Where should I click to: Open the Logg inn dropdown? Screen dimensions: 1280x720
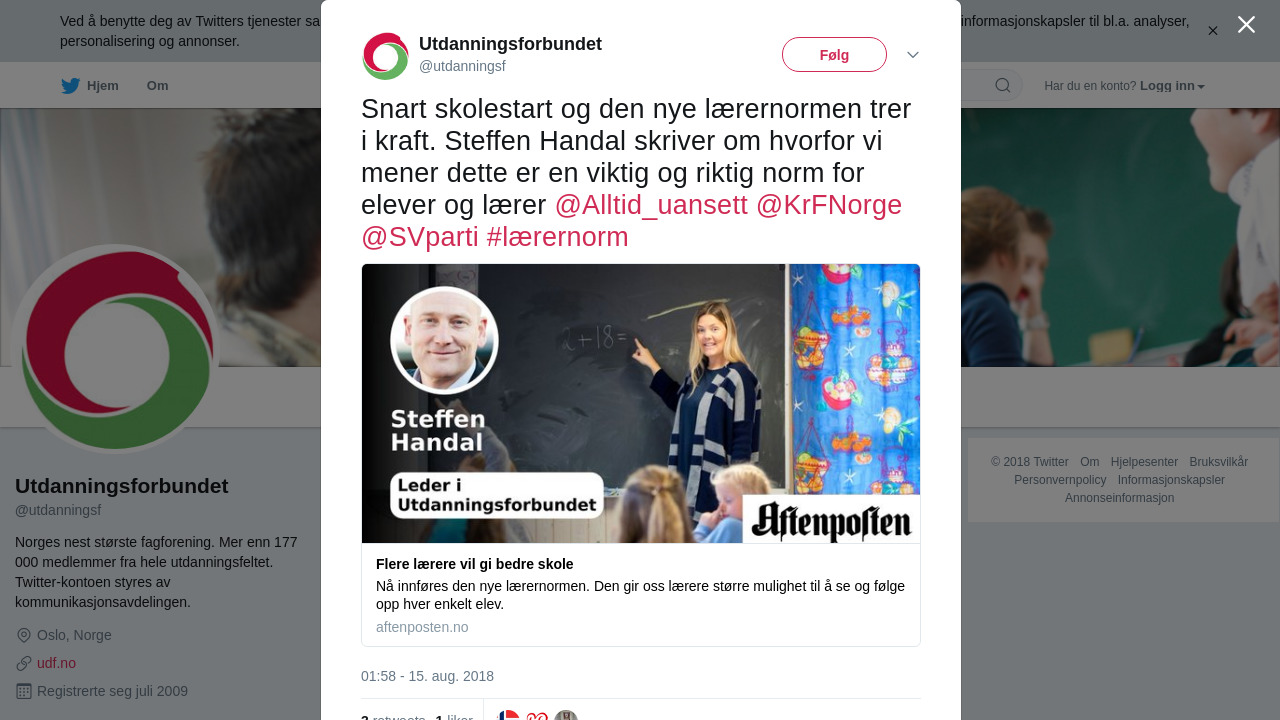(x=1172, y=86)
